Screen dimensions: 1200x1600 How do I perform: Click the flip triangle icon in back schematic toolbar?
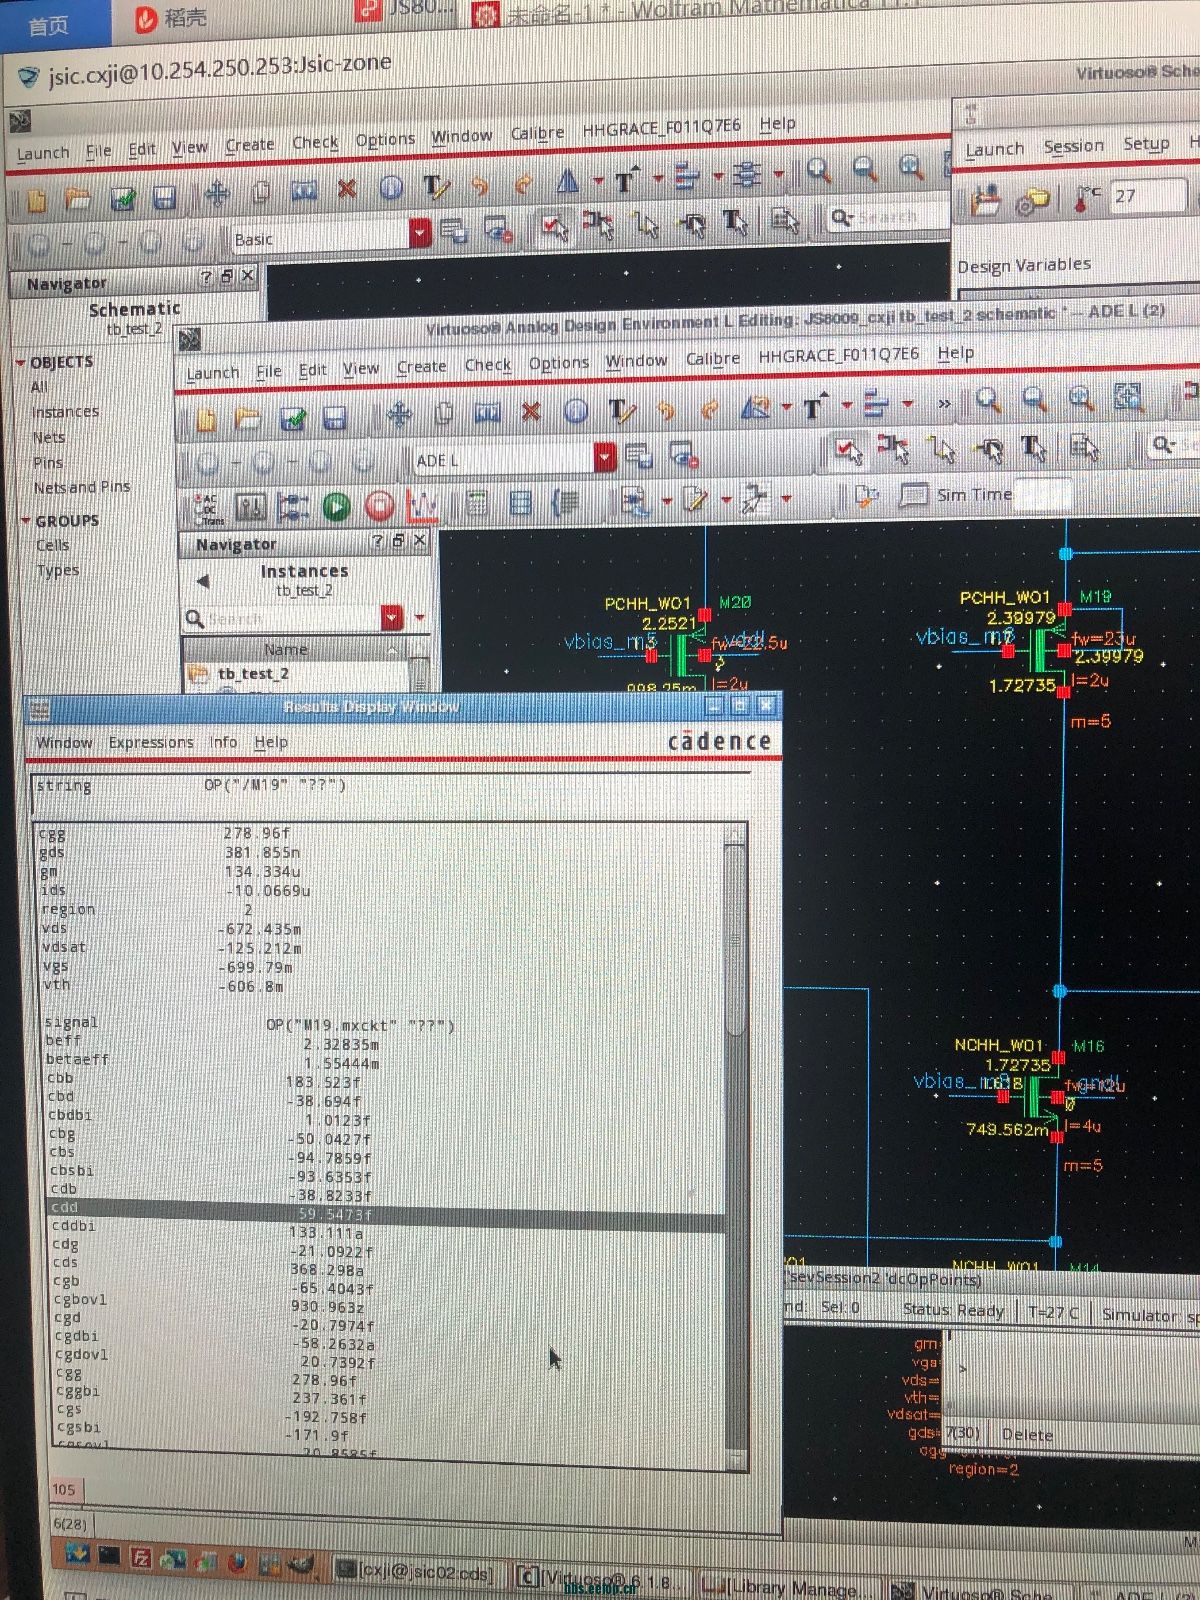[567, 181]
